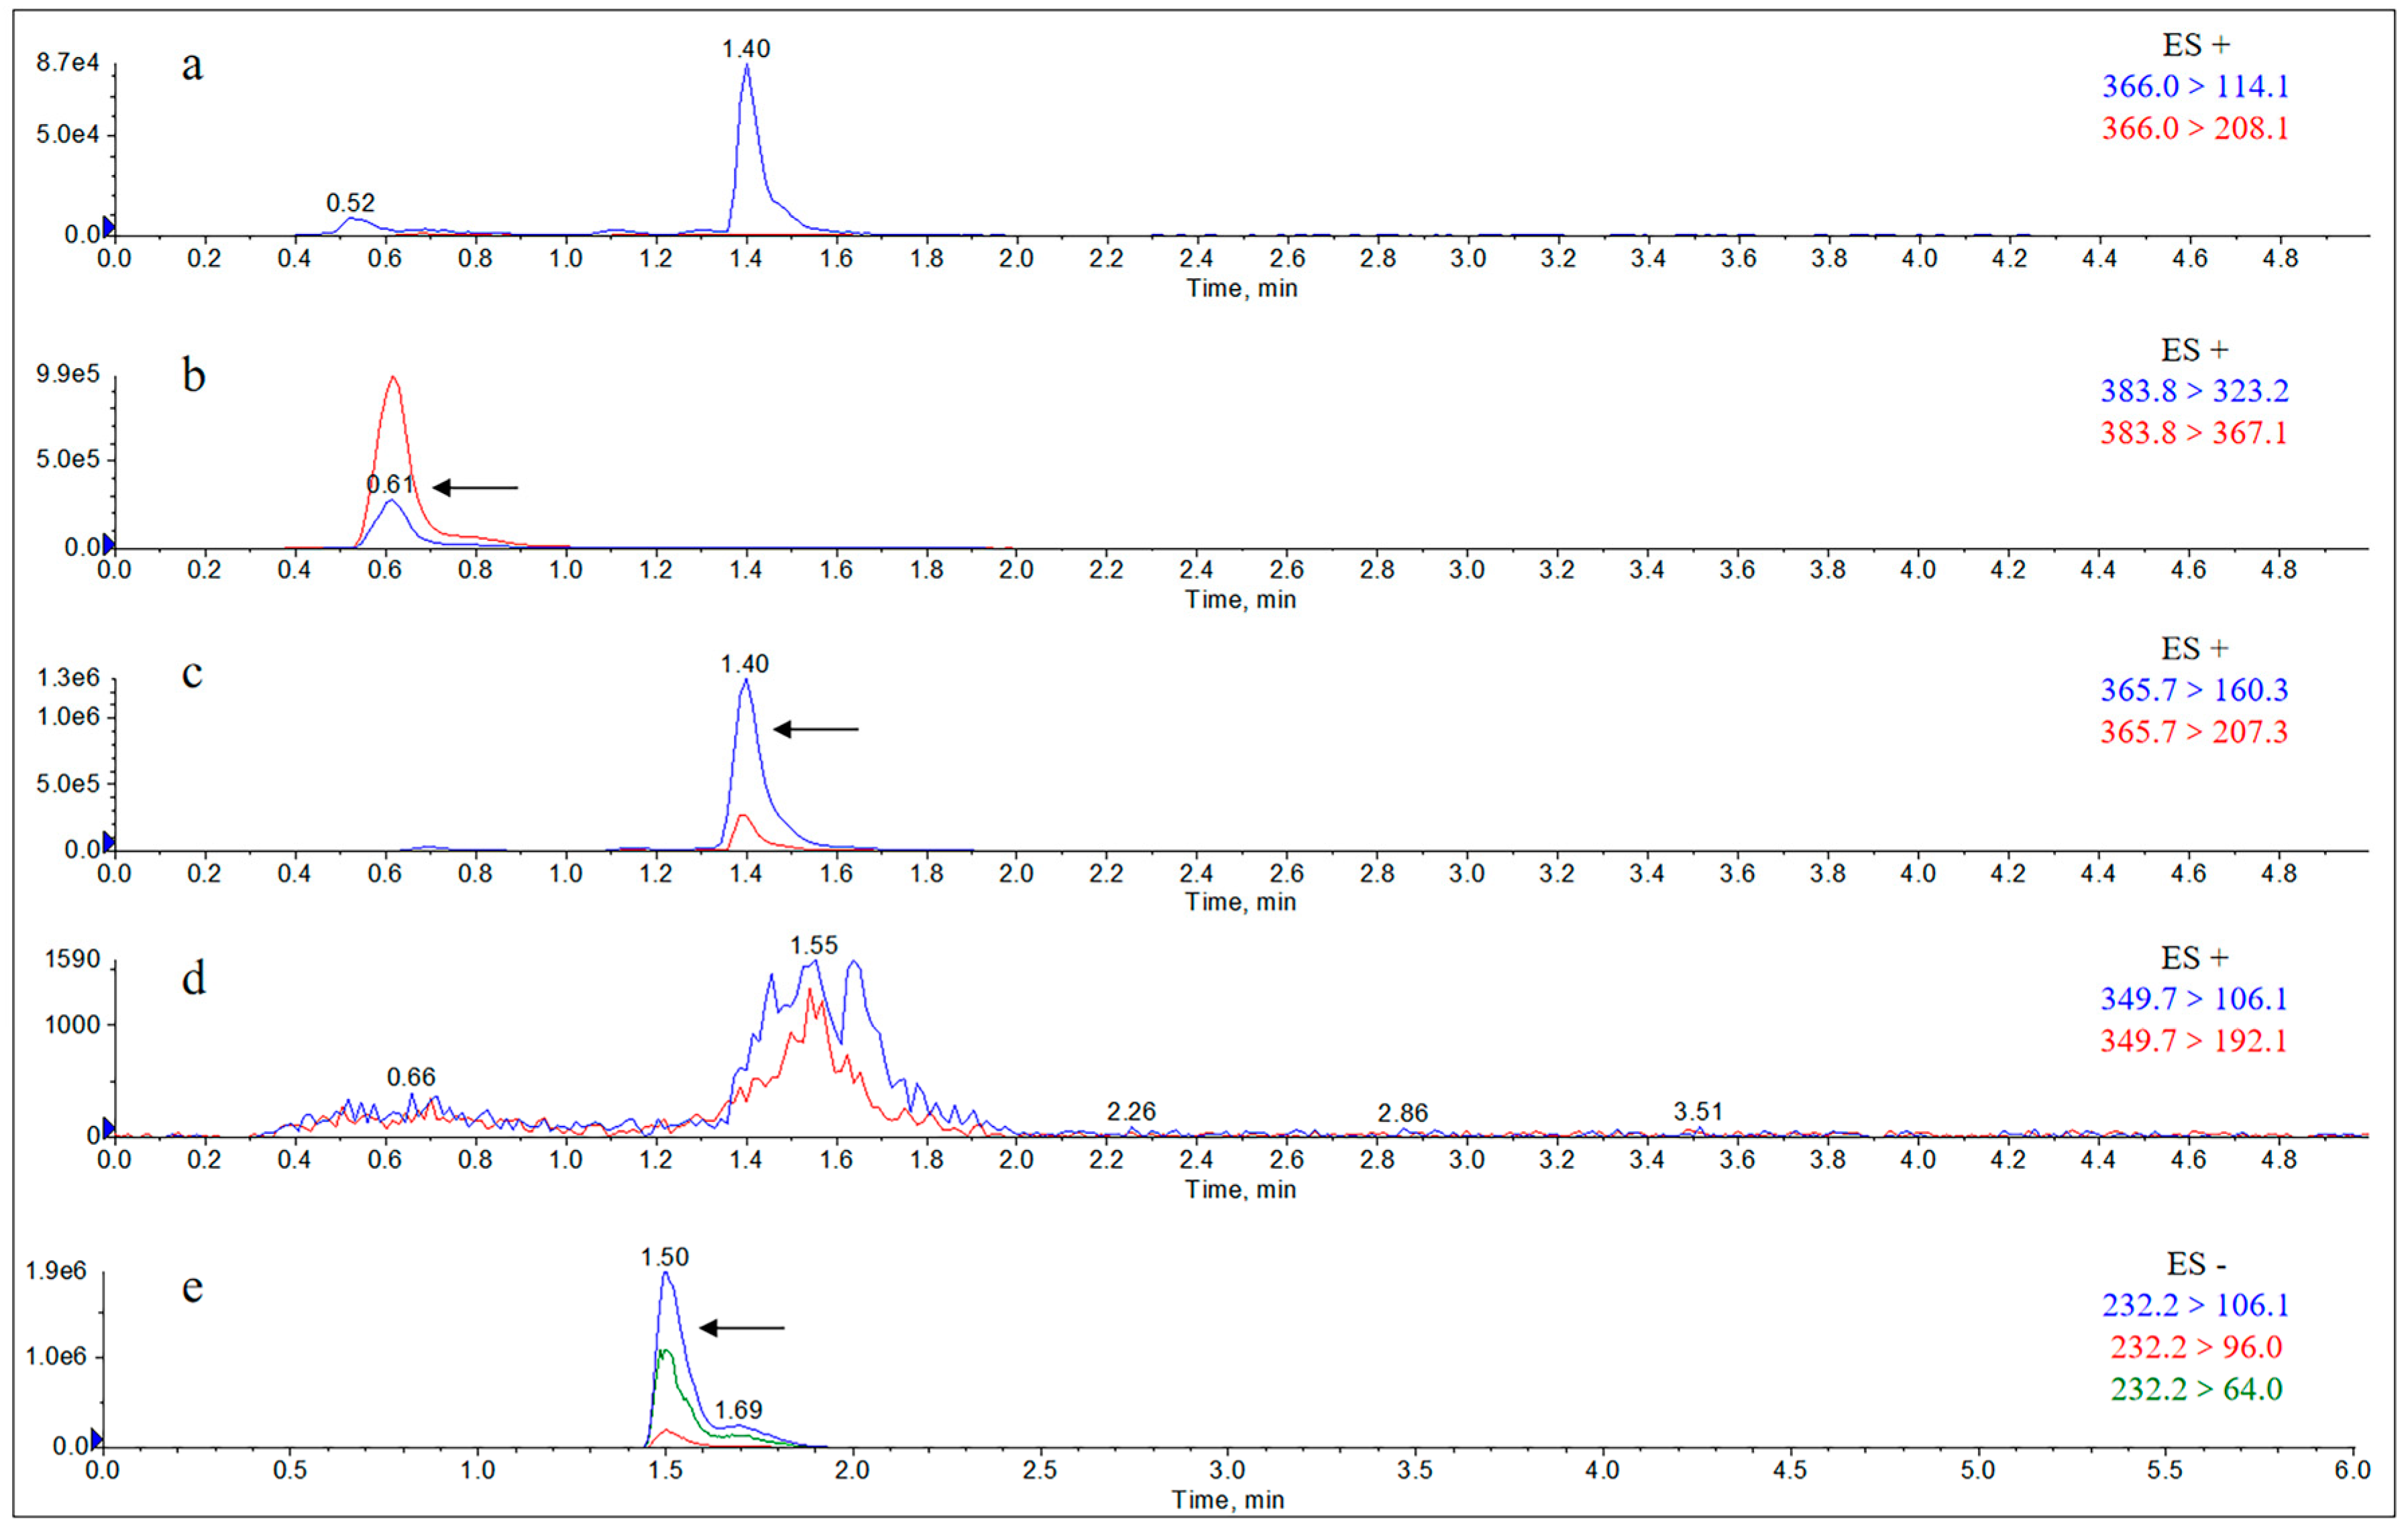This screenshot has height=1535, width=2408.
Task: Click the 1.55 peak label in panel d
Action: pyautogui.click(x=813, y=946)
